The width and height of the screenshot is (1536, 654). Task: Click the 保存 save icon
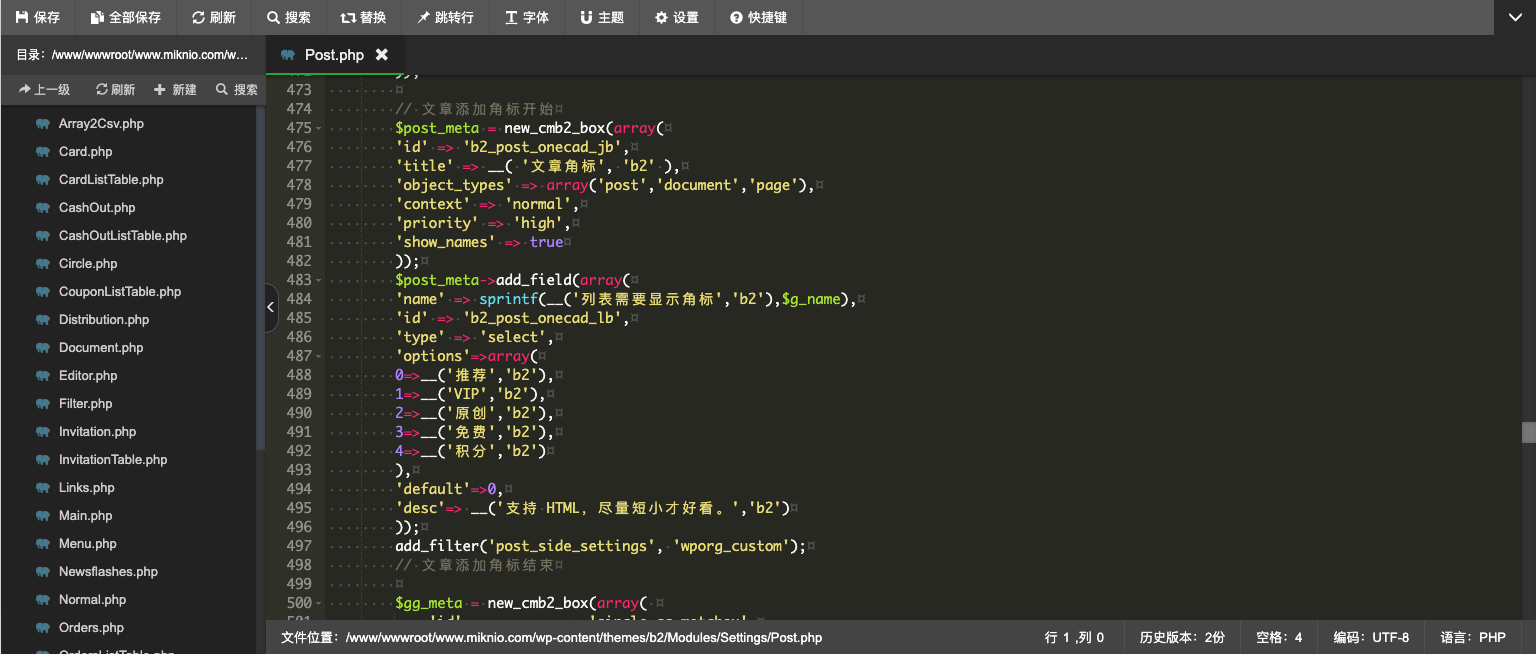pyautogui.click(x=22, y=18)
